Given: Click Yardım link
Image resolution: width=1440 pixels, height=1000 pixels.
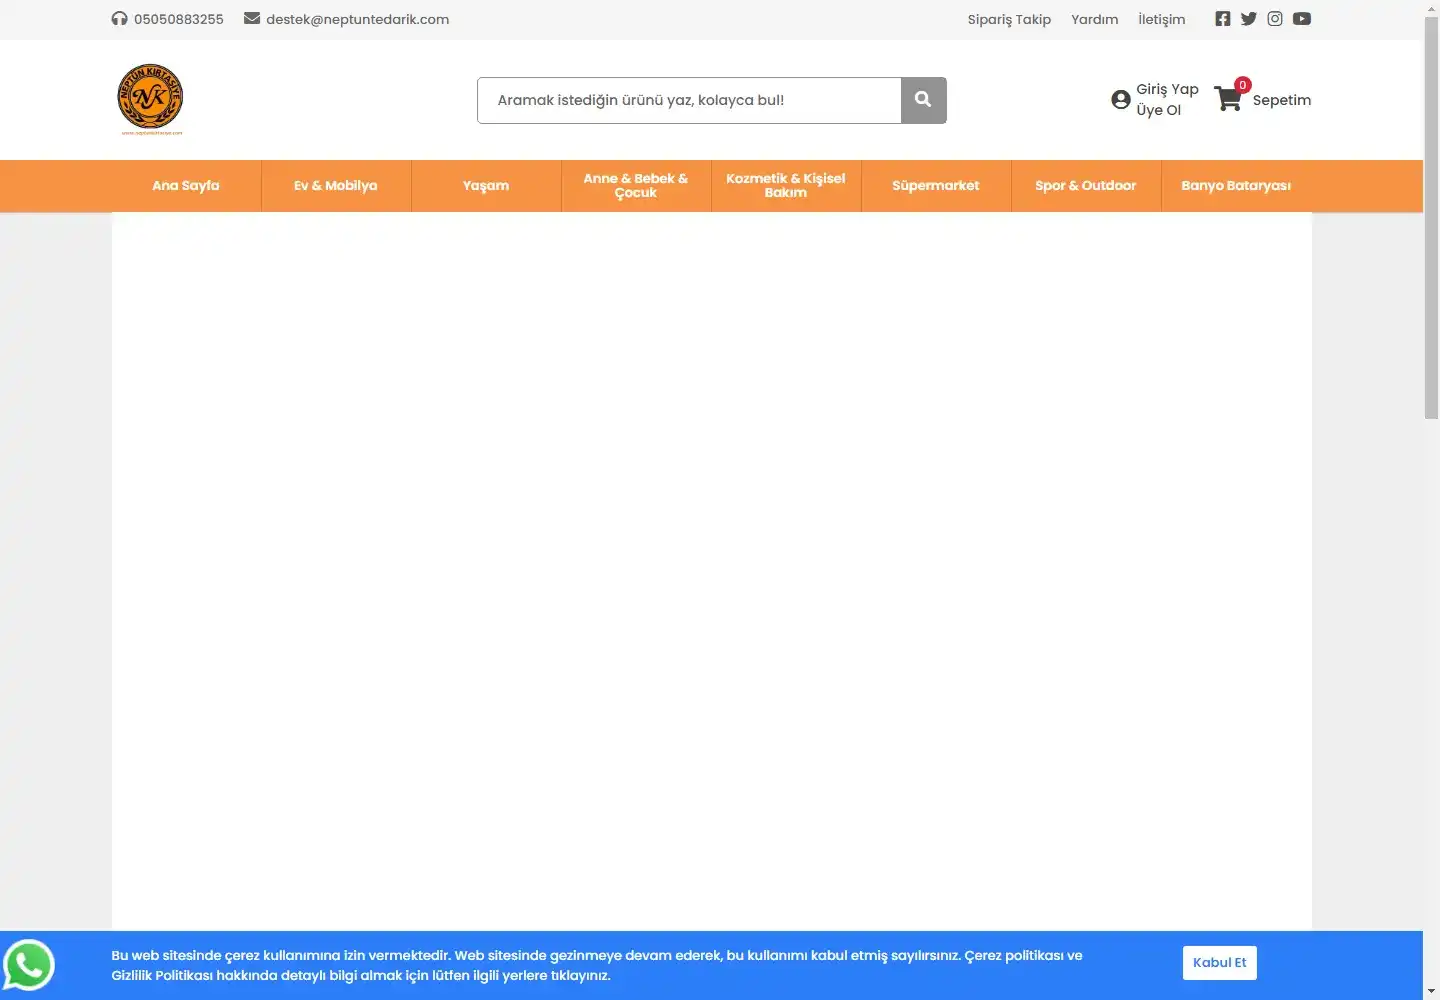Looking at the screenshot, I should coord(1095,19).
